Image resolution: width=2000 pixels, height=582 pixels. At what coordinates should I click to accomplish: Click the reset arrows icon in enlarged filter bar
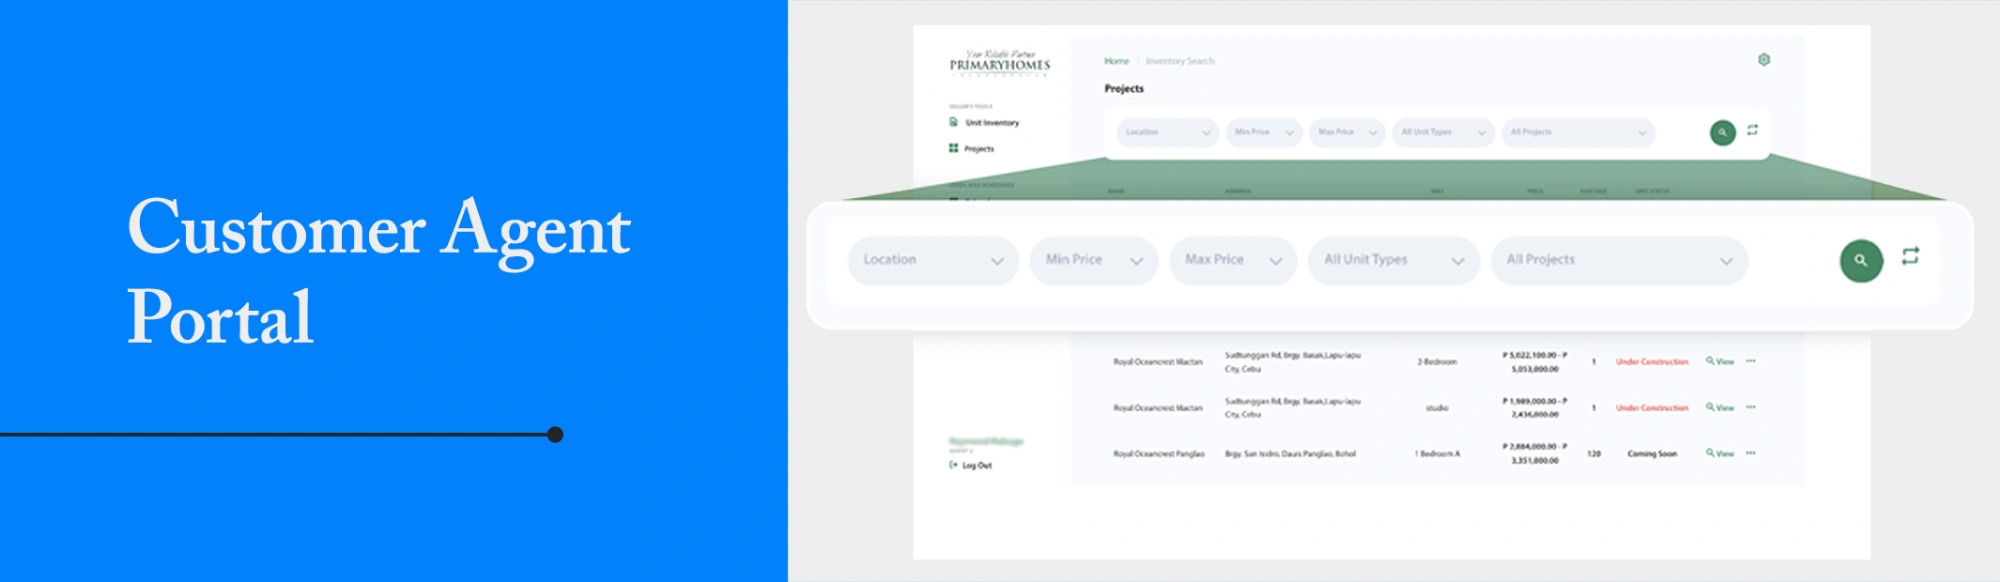pyautogui.click(x=1910, y=256)
